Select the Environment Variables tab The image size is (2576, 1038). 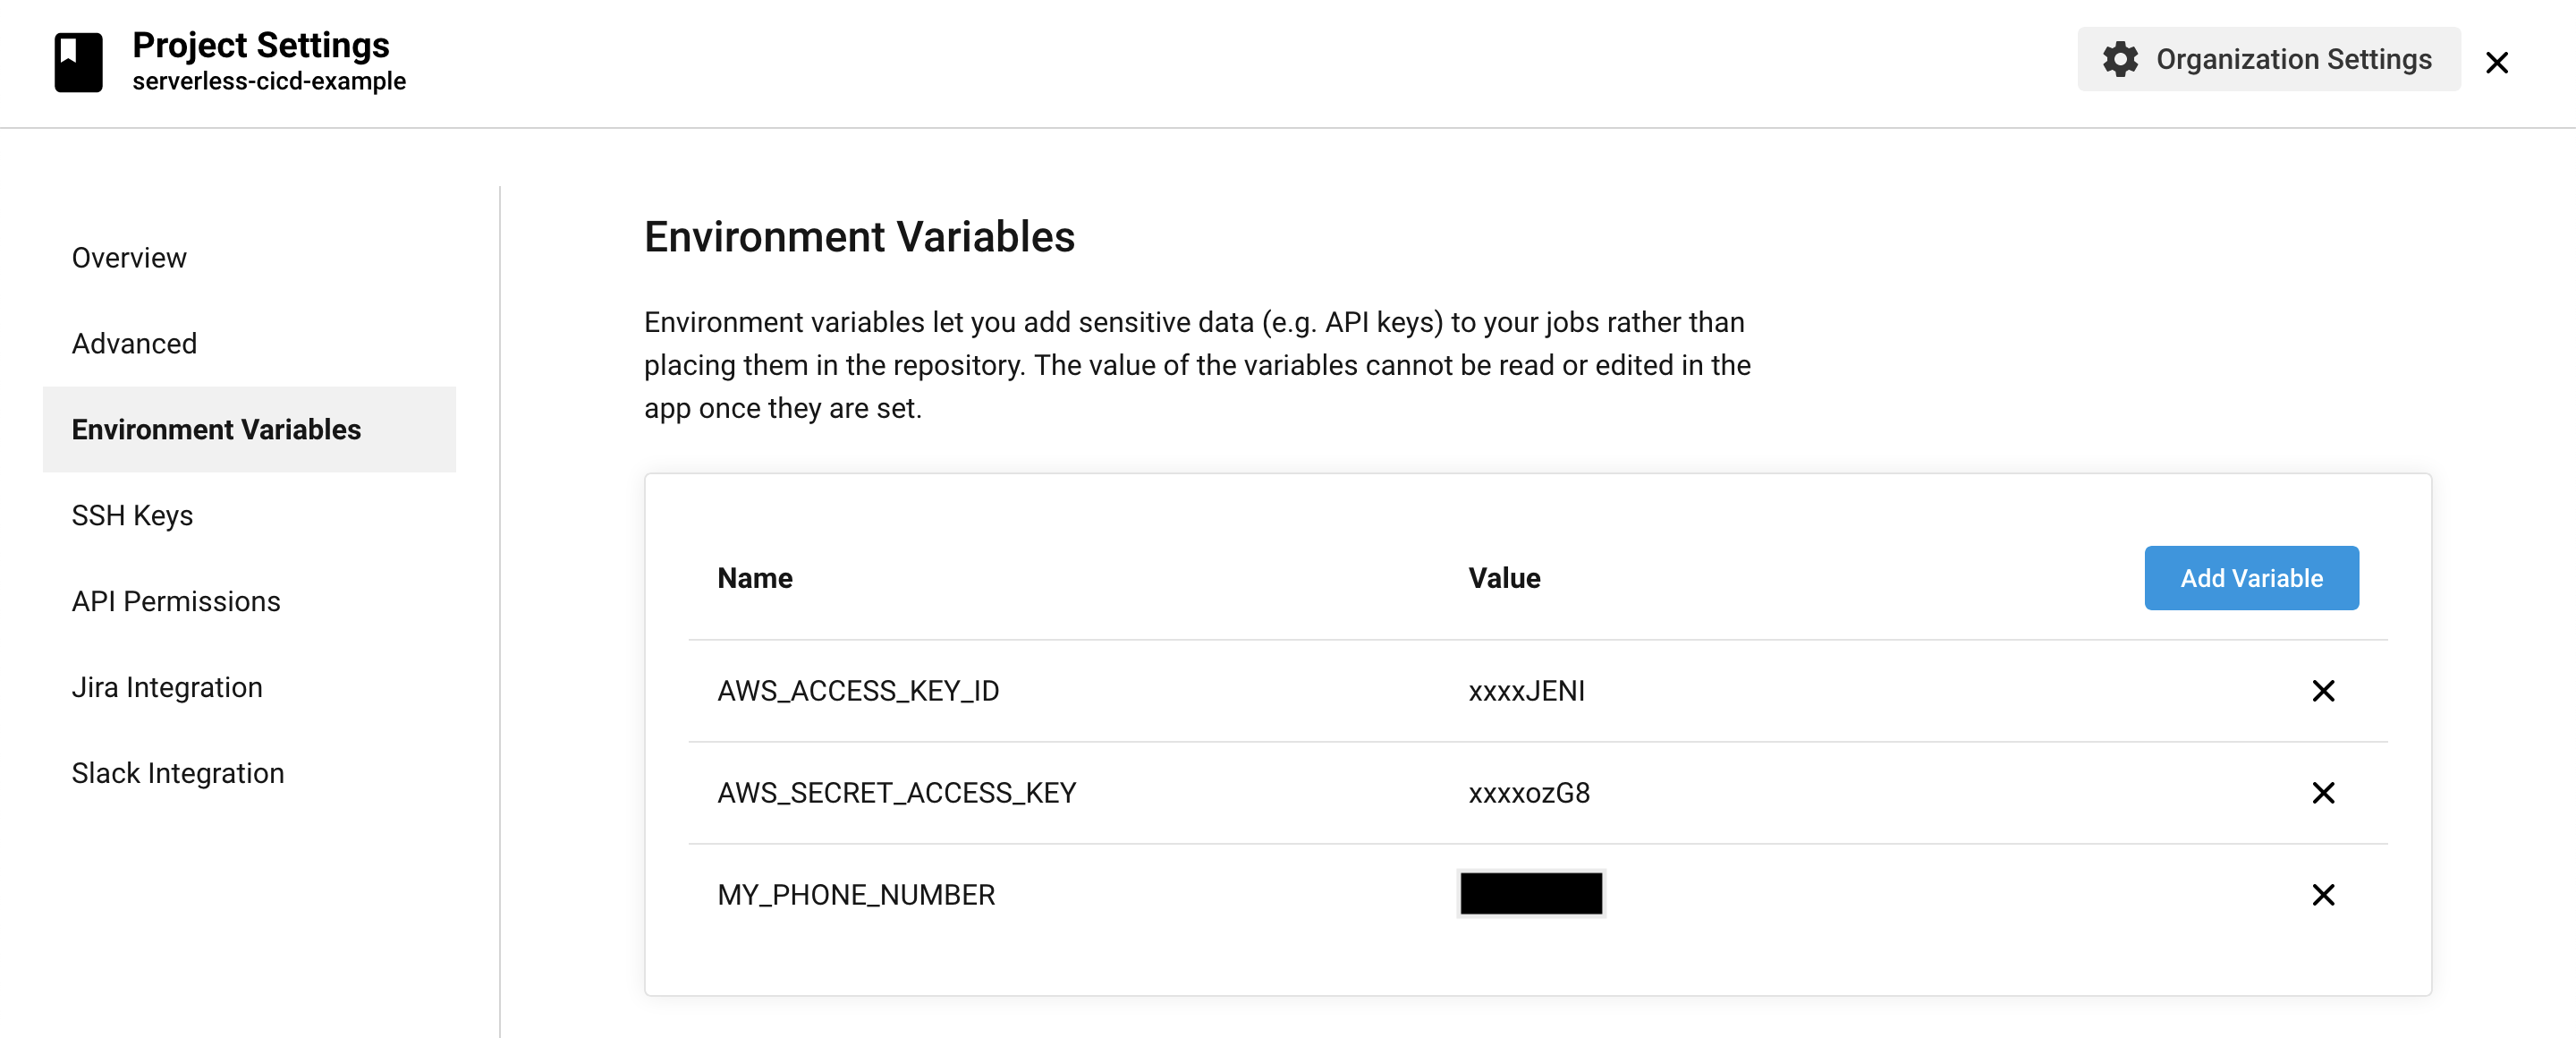tap(216, 429)
